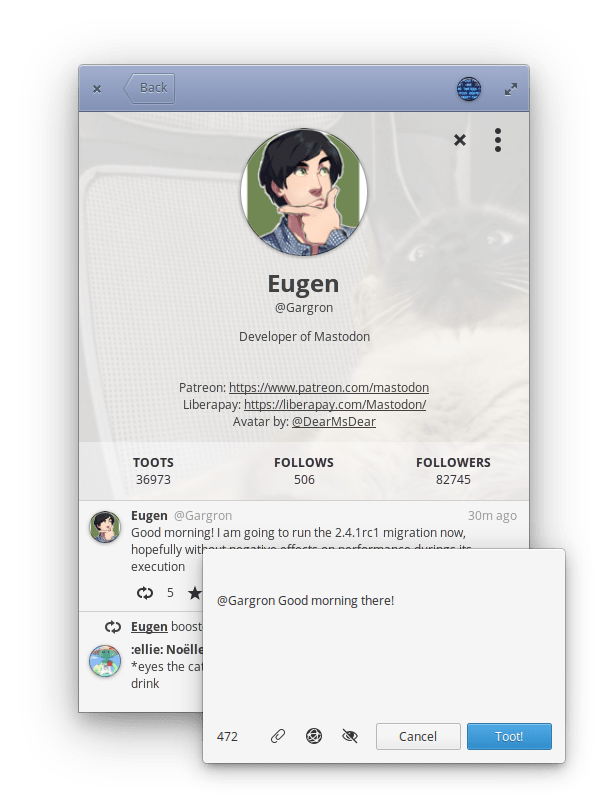The height and width of the screenshot is (805, 608).
Task: Click into reply text field
Action: [x=384, y=637]
